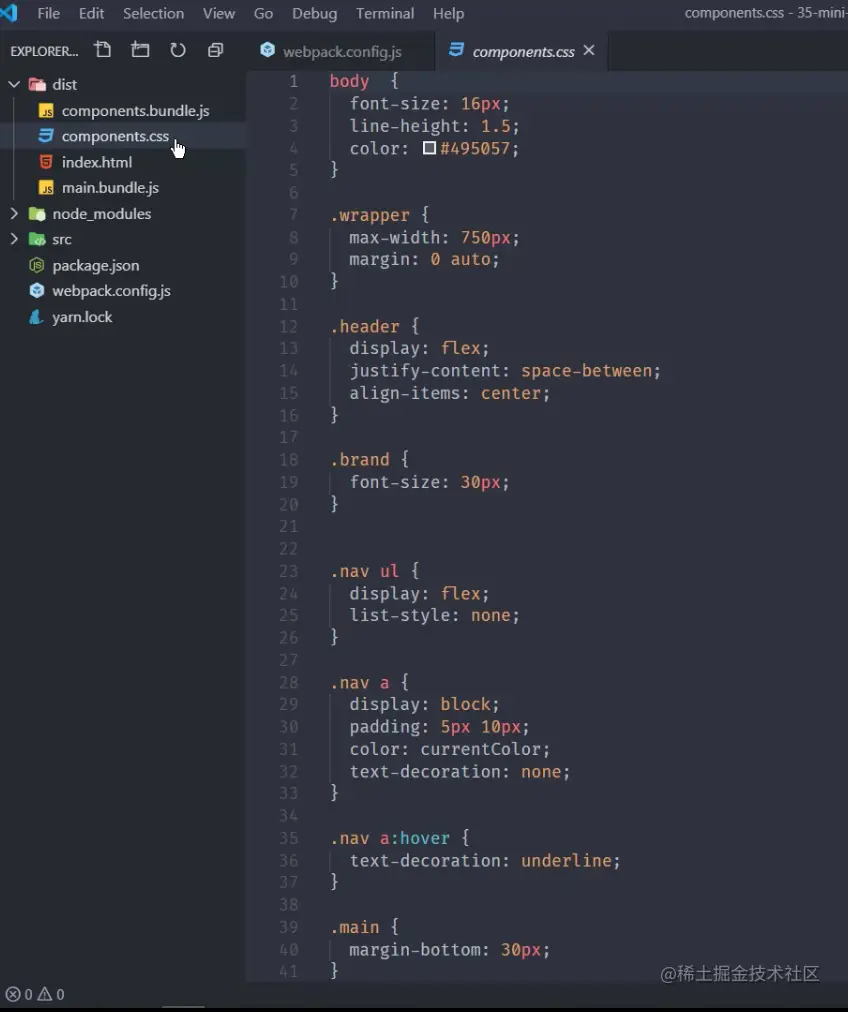
Task: Click the #495057 color swatch in editor
Action: pos(429,148)
